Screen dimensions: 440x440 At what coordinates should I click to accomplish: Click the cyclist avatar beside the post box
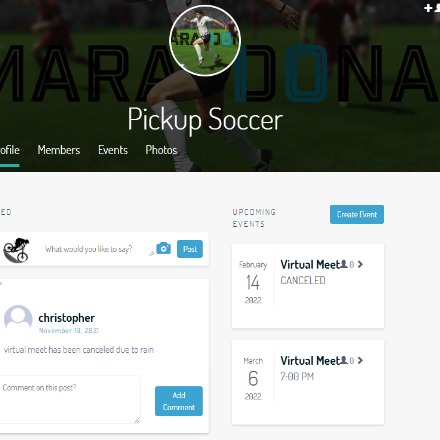click(x=16, y=250)
